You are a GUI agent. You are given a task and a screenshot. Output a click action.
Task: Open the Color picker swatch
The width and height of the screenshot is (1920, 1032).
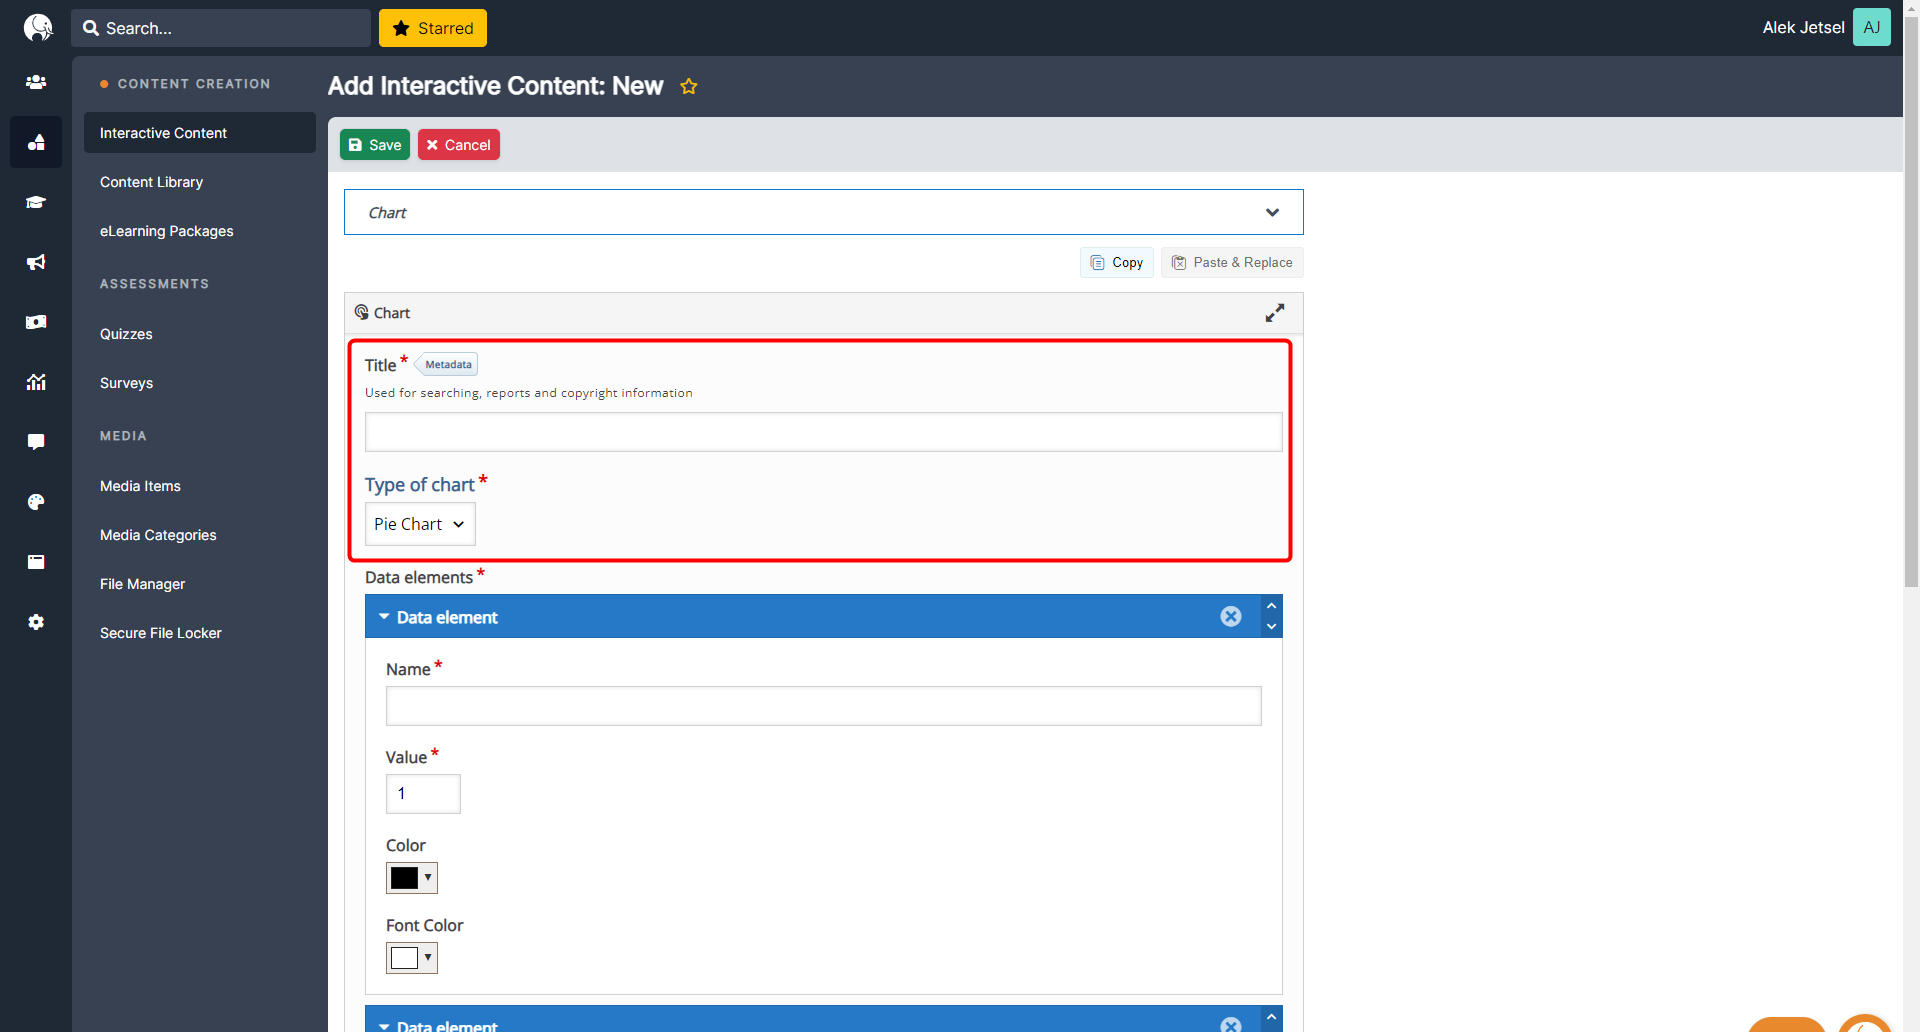(x=412, y=878)
